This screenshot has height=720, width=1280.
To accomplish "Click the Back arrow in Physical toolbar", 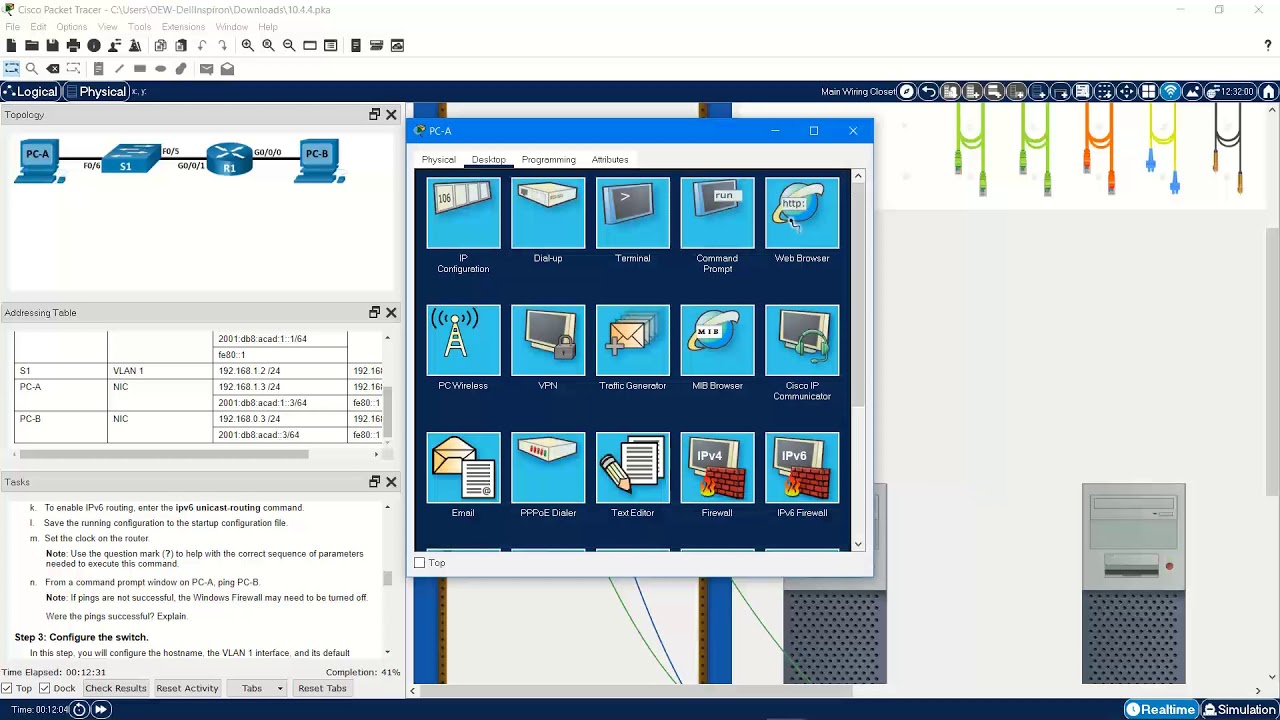I will click(928, 91).
